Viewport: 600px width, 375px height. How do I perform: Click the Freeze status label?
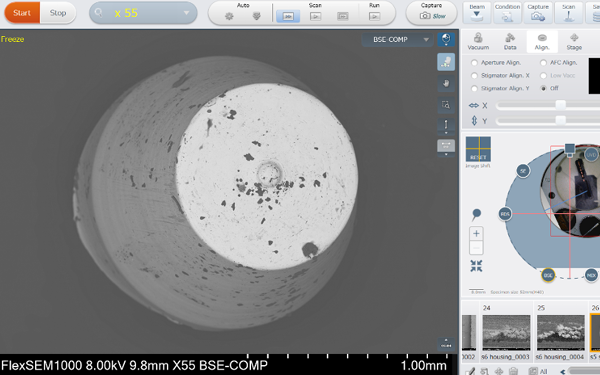[x=12, y=39]
